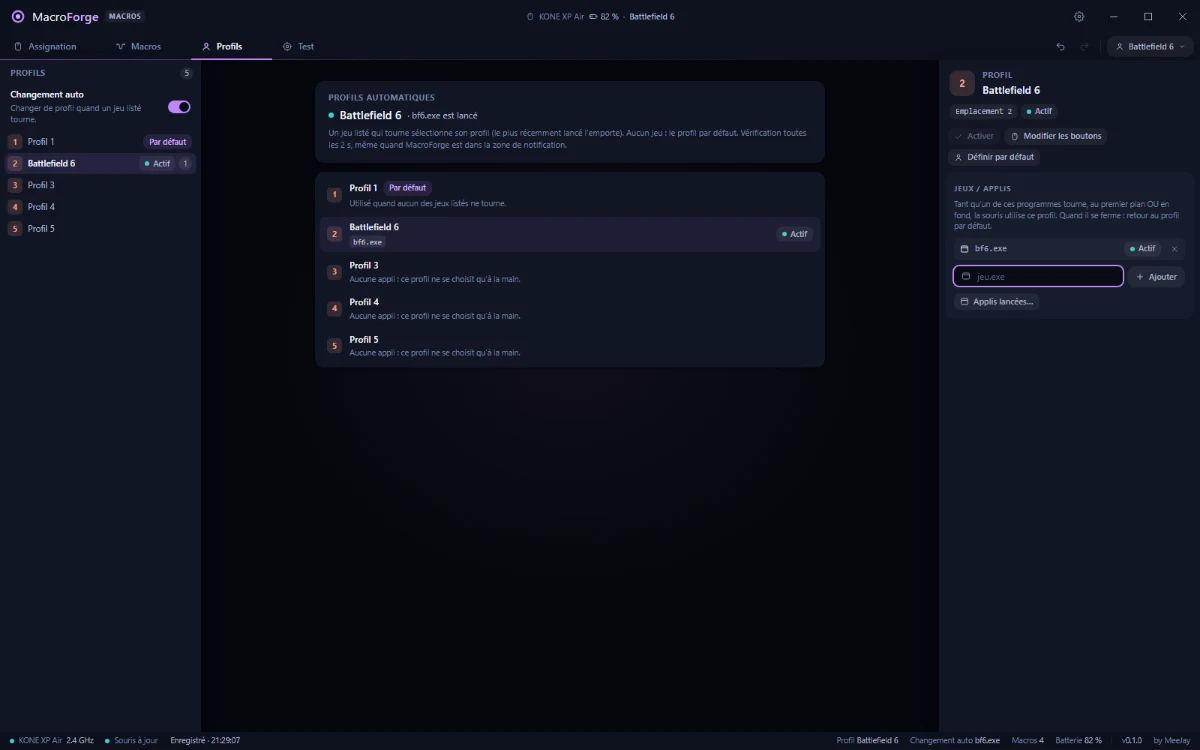Viewport: 1200px width, 750px height.
Task: Click Profil Battlefield 6 in status bar
Action: pos(867,740)
